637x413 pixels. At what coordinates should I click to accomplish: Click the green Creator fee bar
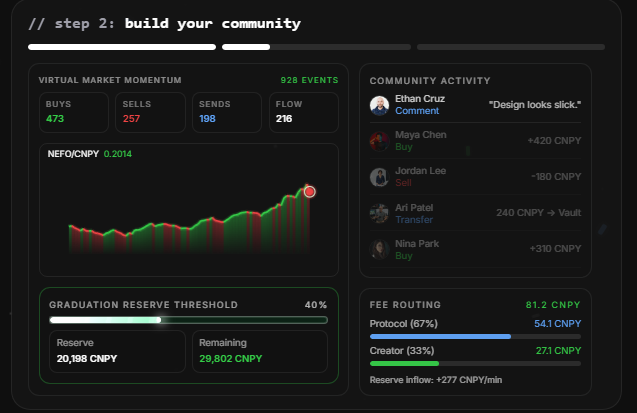pyautogui.click(x=405, y=363)
